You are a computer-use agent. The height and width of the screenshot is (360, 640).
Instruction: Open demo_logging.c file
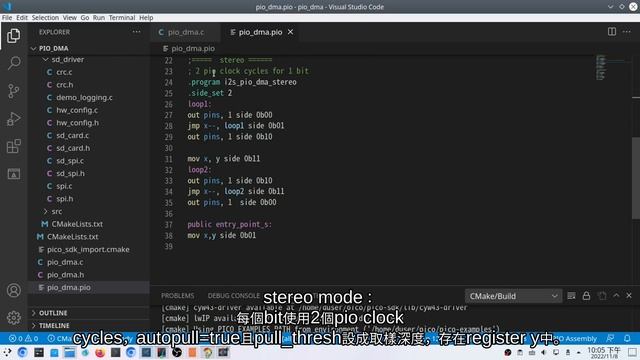[x=84, y=97]
